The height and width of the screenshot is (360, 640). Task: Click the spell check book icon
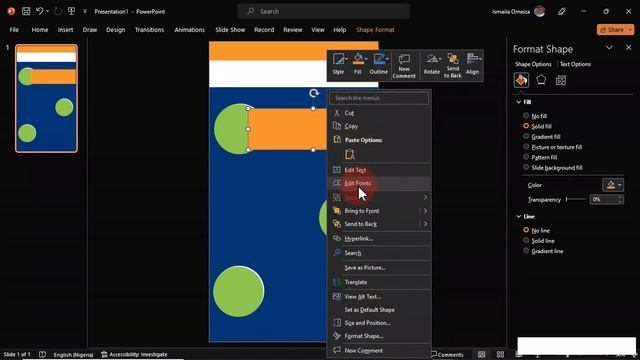pyautogui.click(x=42, y=354)
